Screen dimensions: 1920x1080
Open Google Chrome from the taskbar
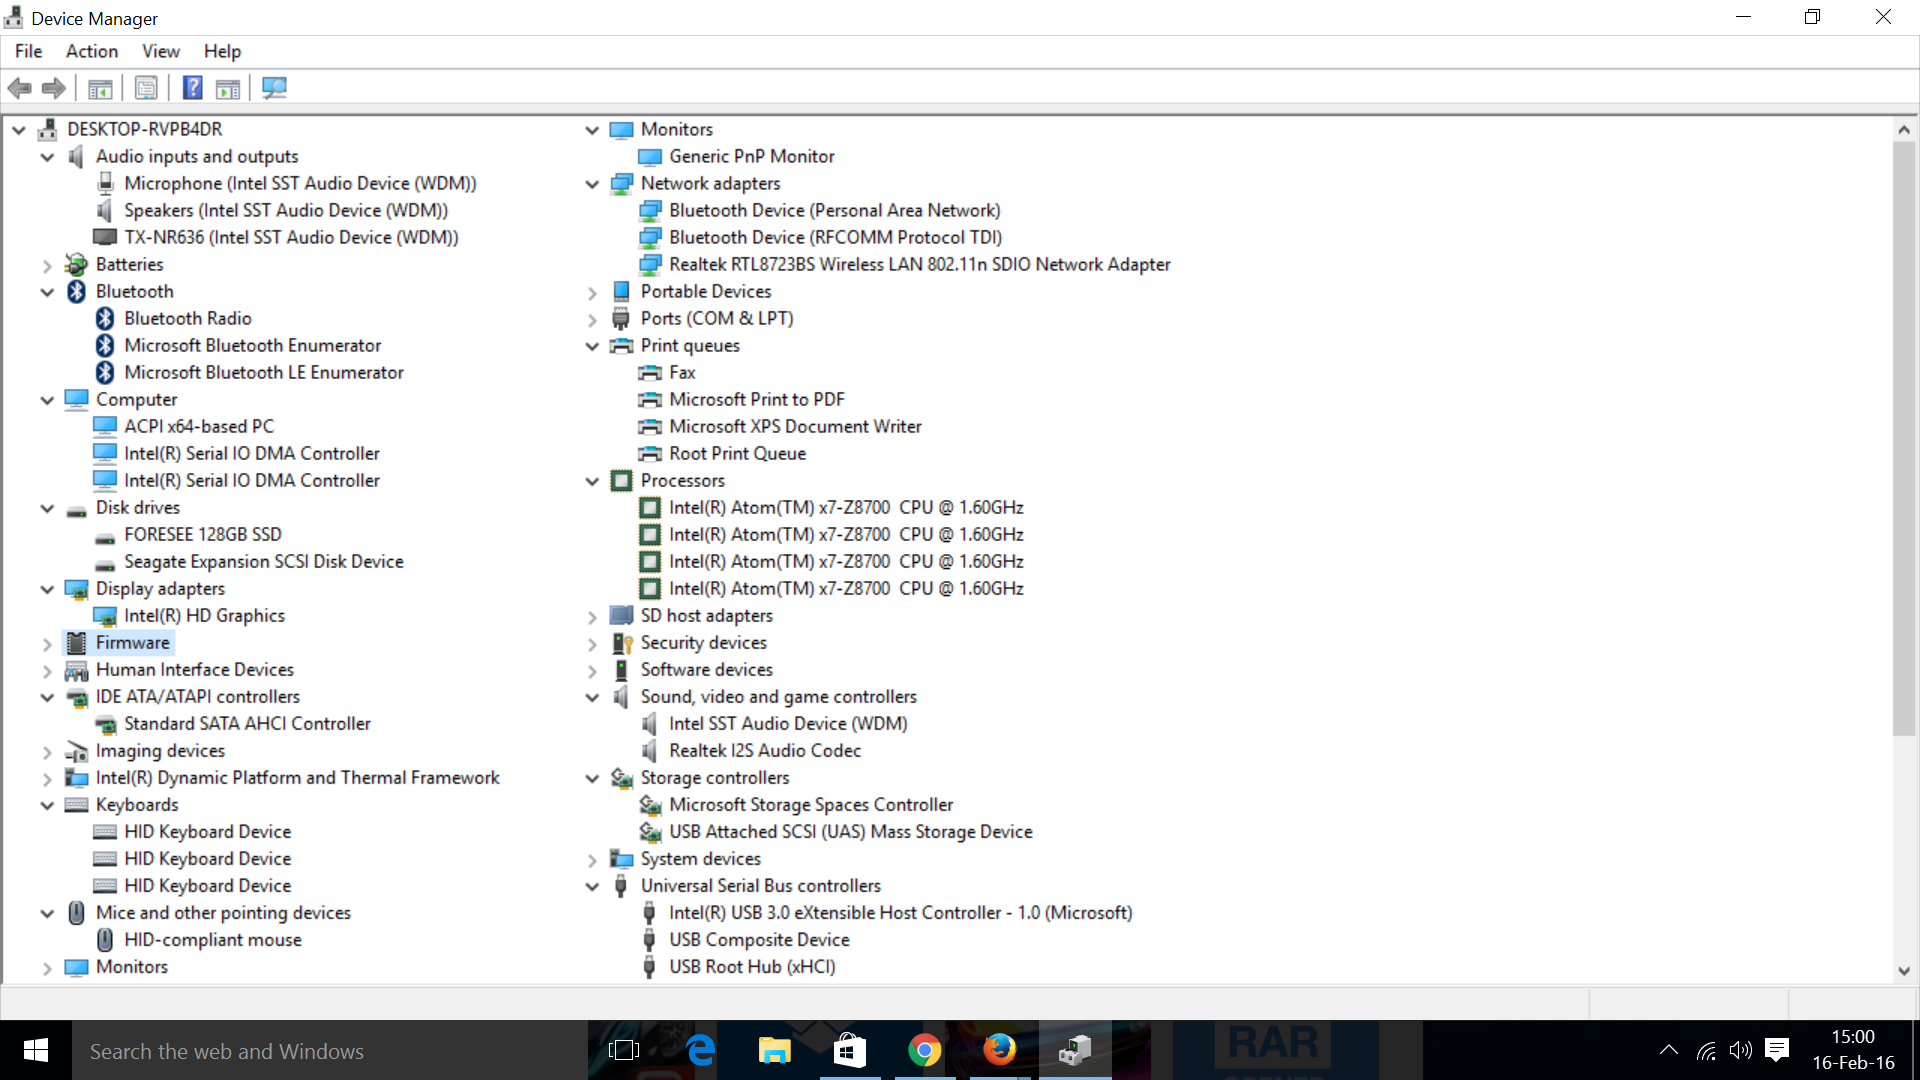(x=925, y=1050)
